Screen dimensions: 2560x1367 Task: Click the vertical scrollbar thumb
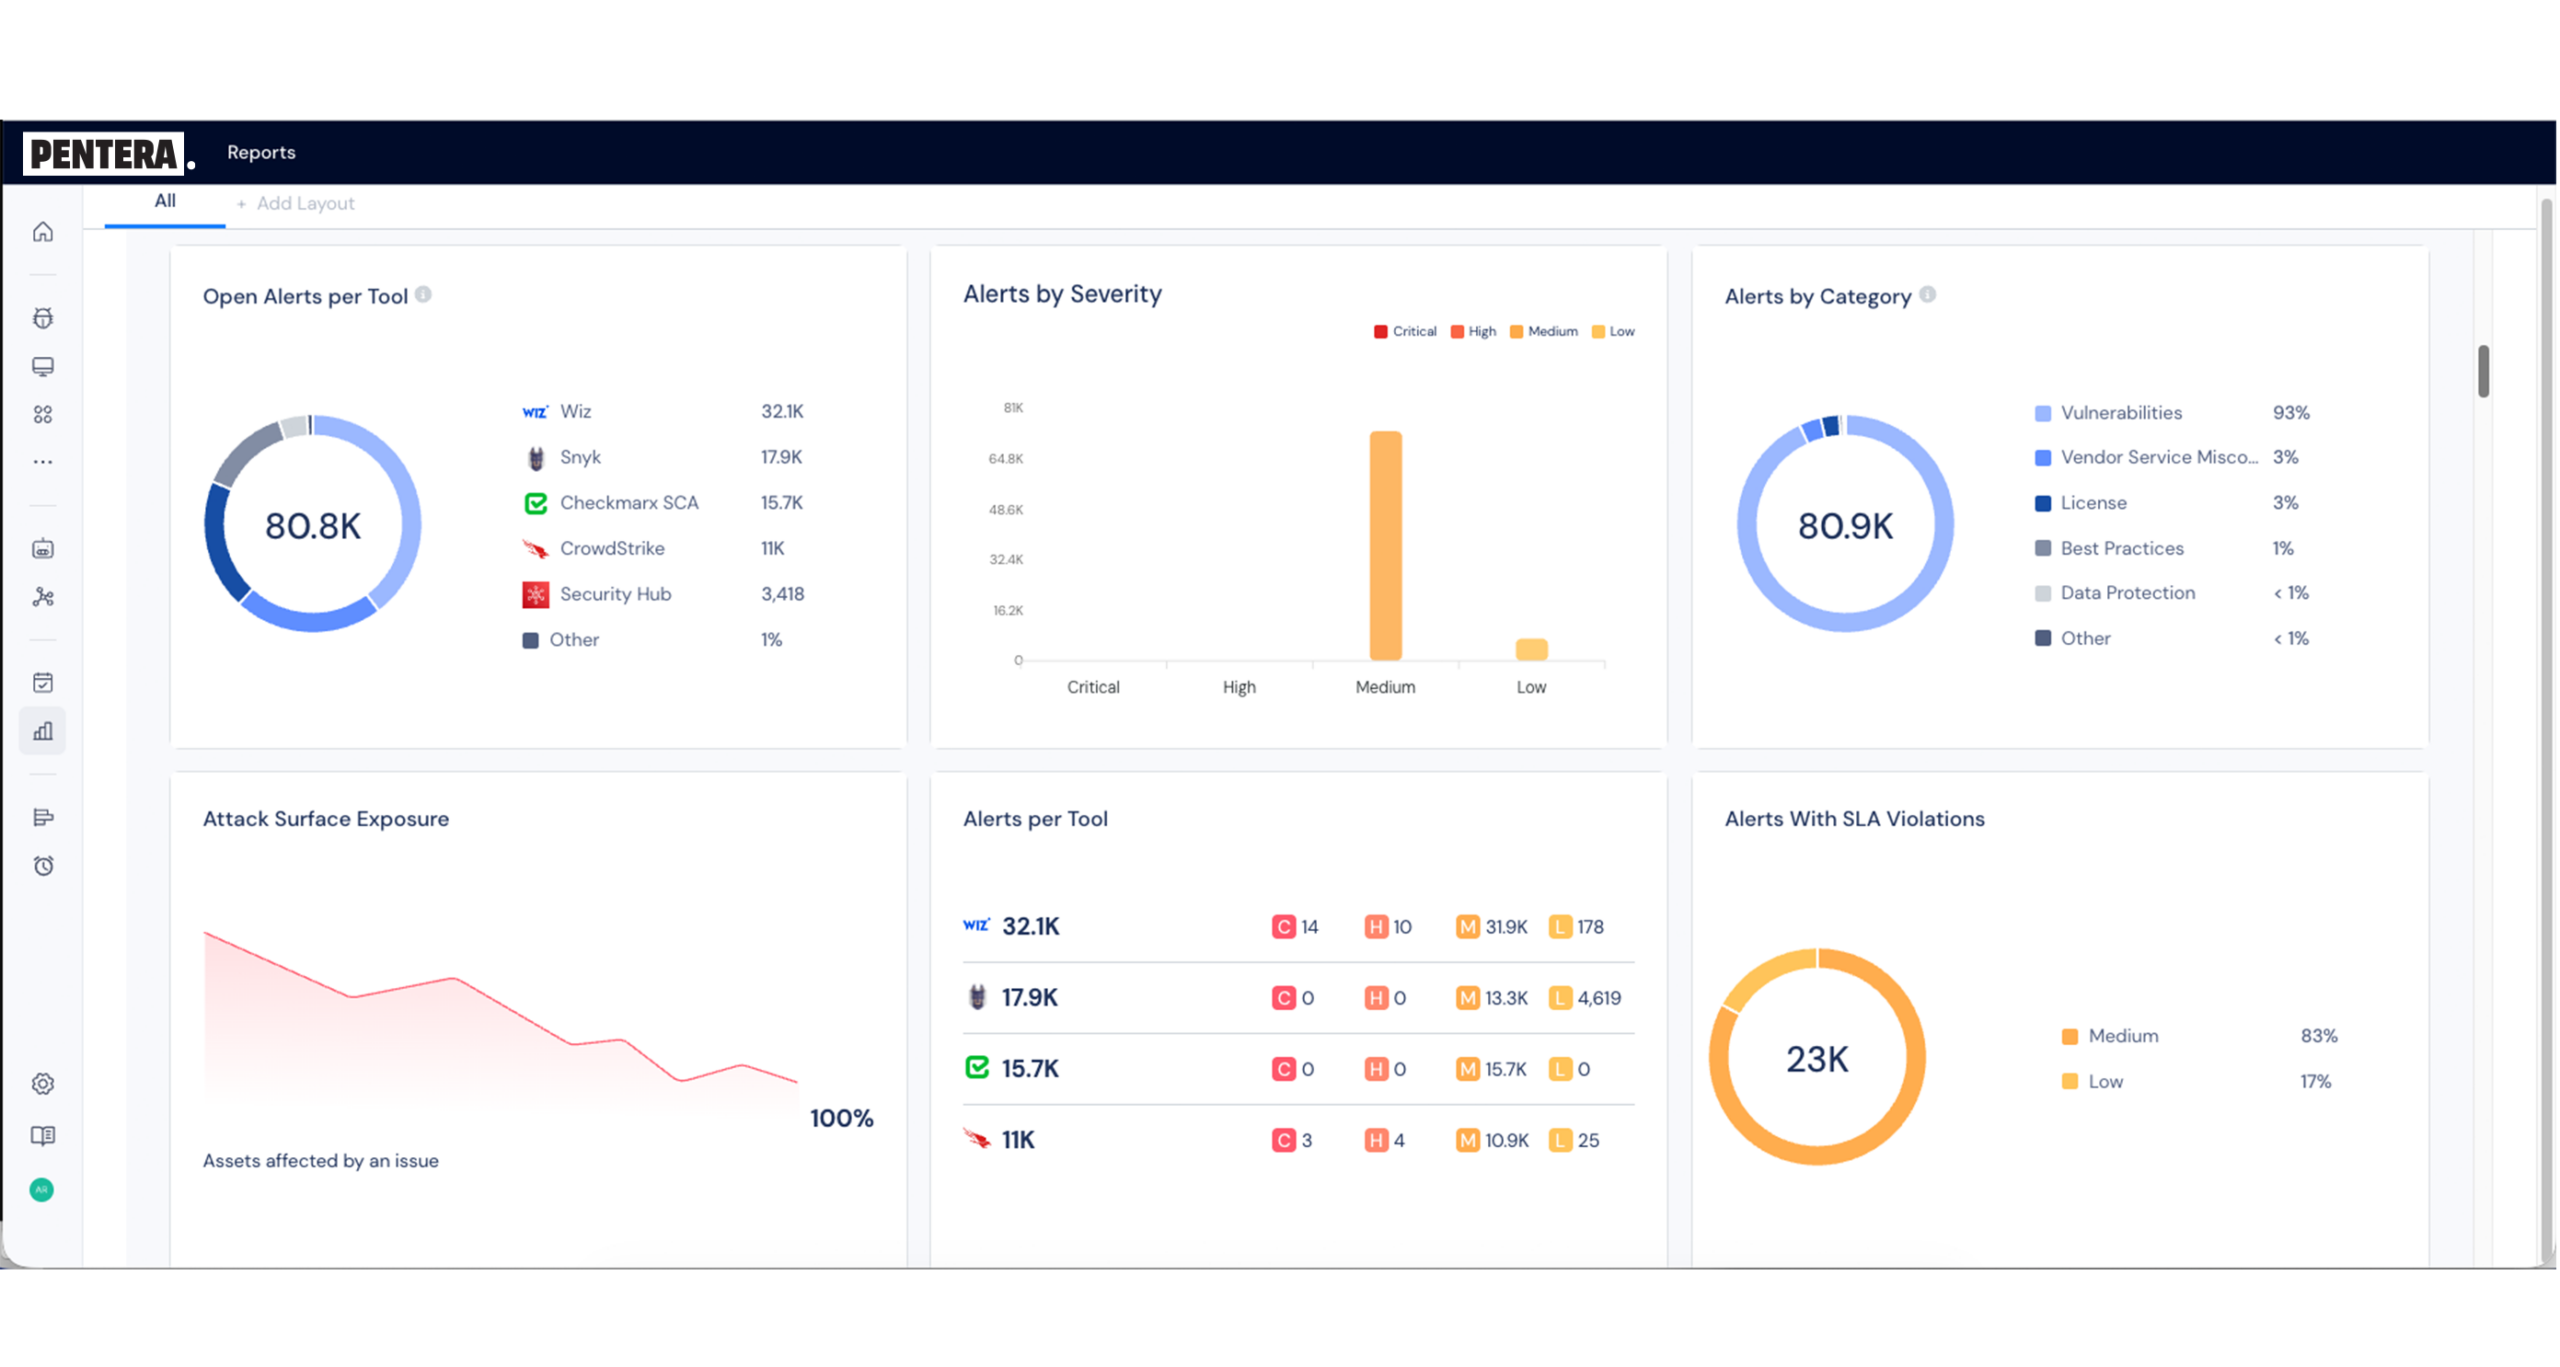coord(2483,371)
